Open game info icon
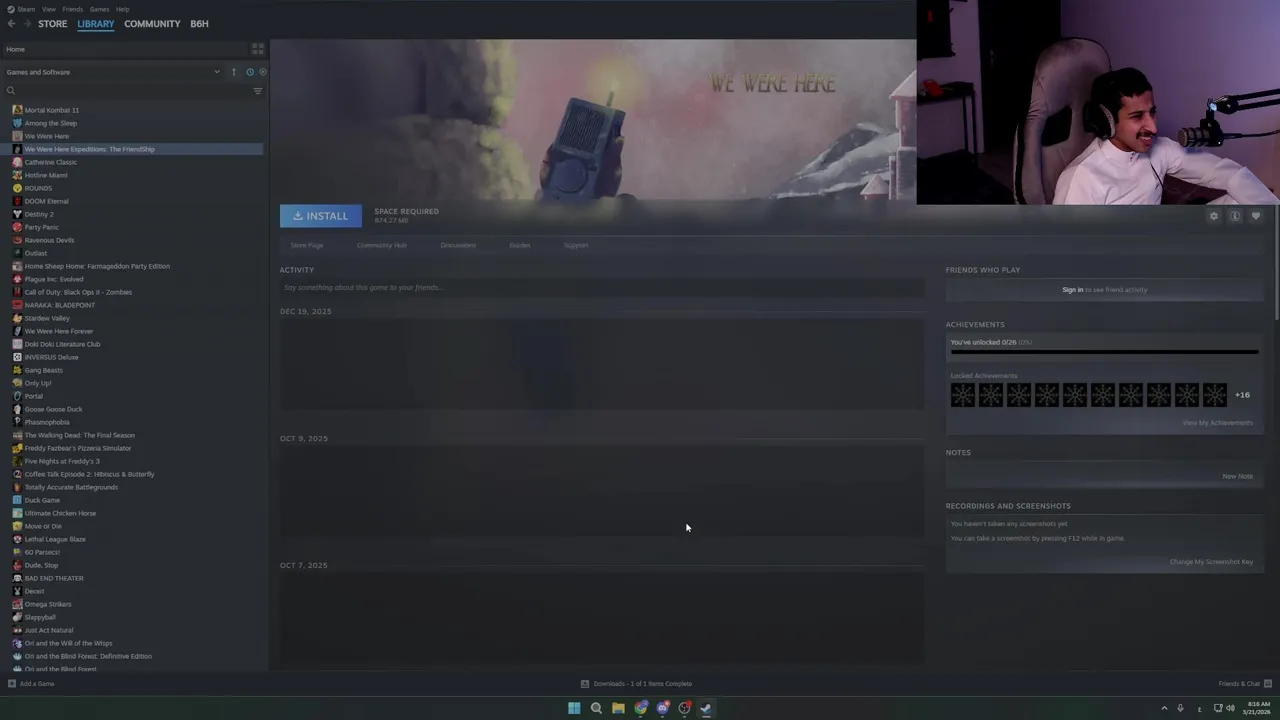Screen dimensions: 1280x720 coord(1235,216)
